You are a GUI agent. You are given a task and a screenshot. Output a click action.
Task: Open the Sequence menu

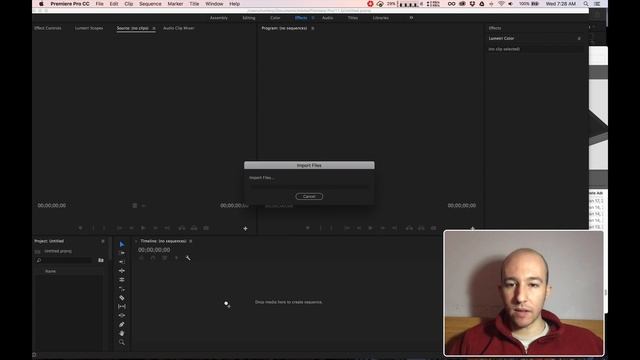click(150, 4)
